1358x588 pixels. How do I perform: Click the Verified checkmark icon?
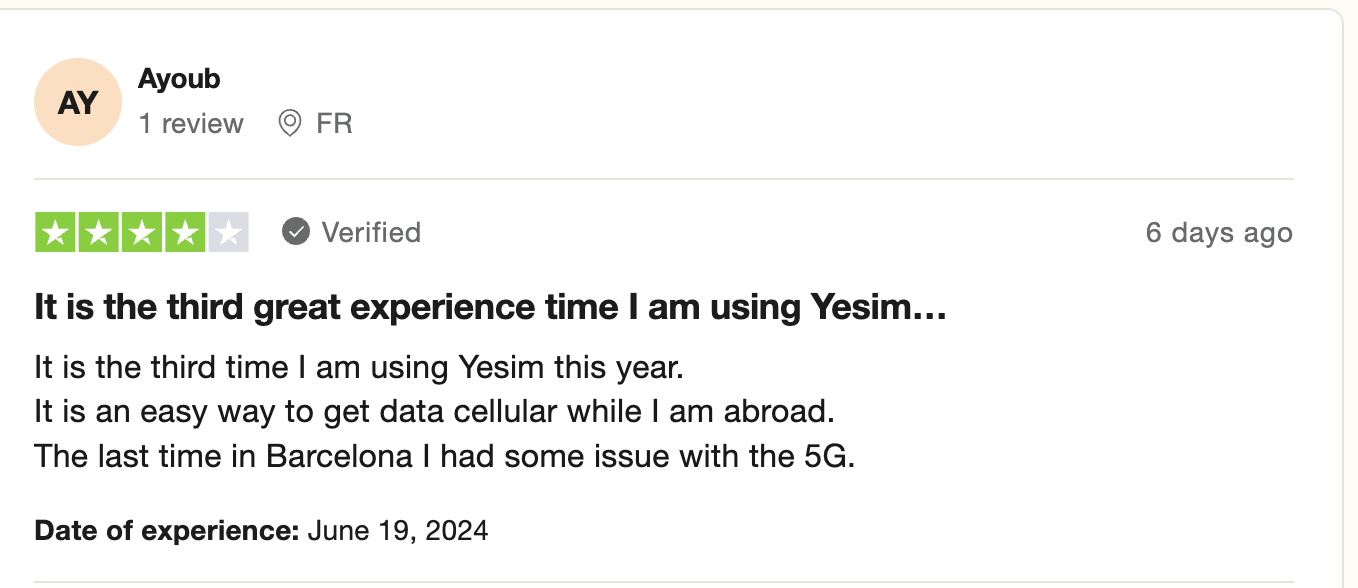(295, 232)
